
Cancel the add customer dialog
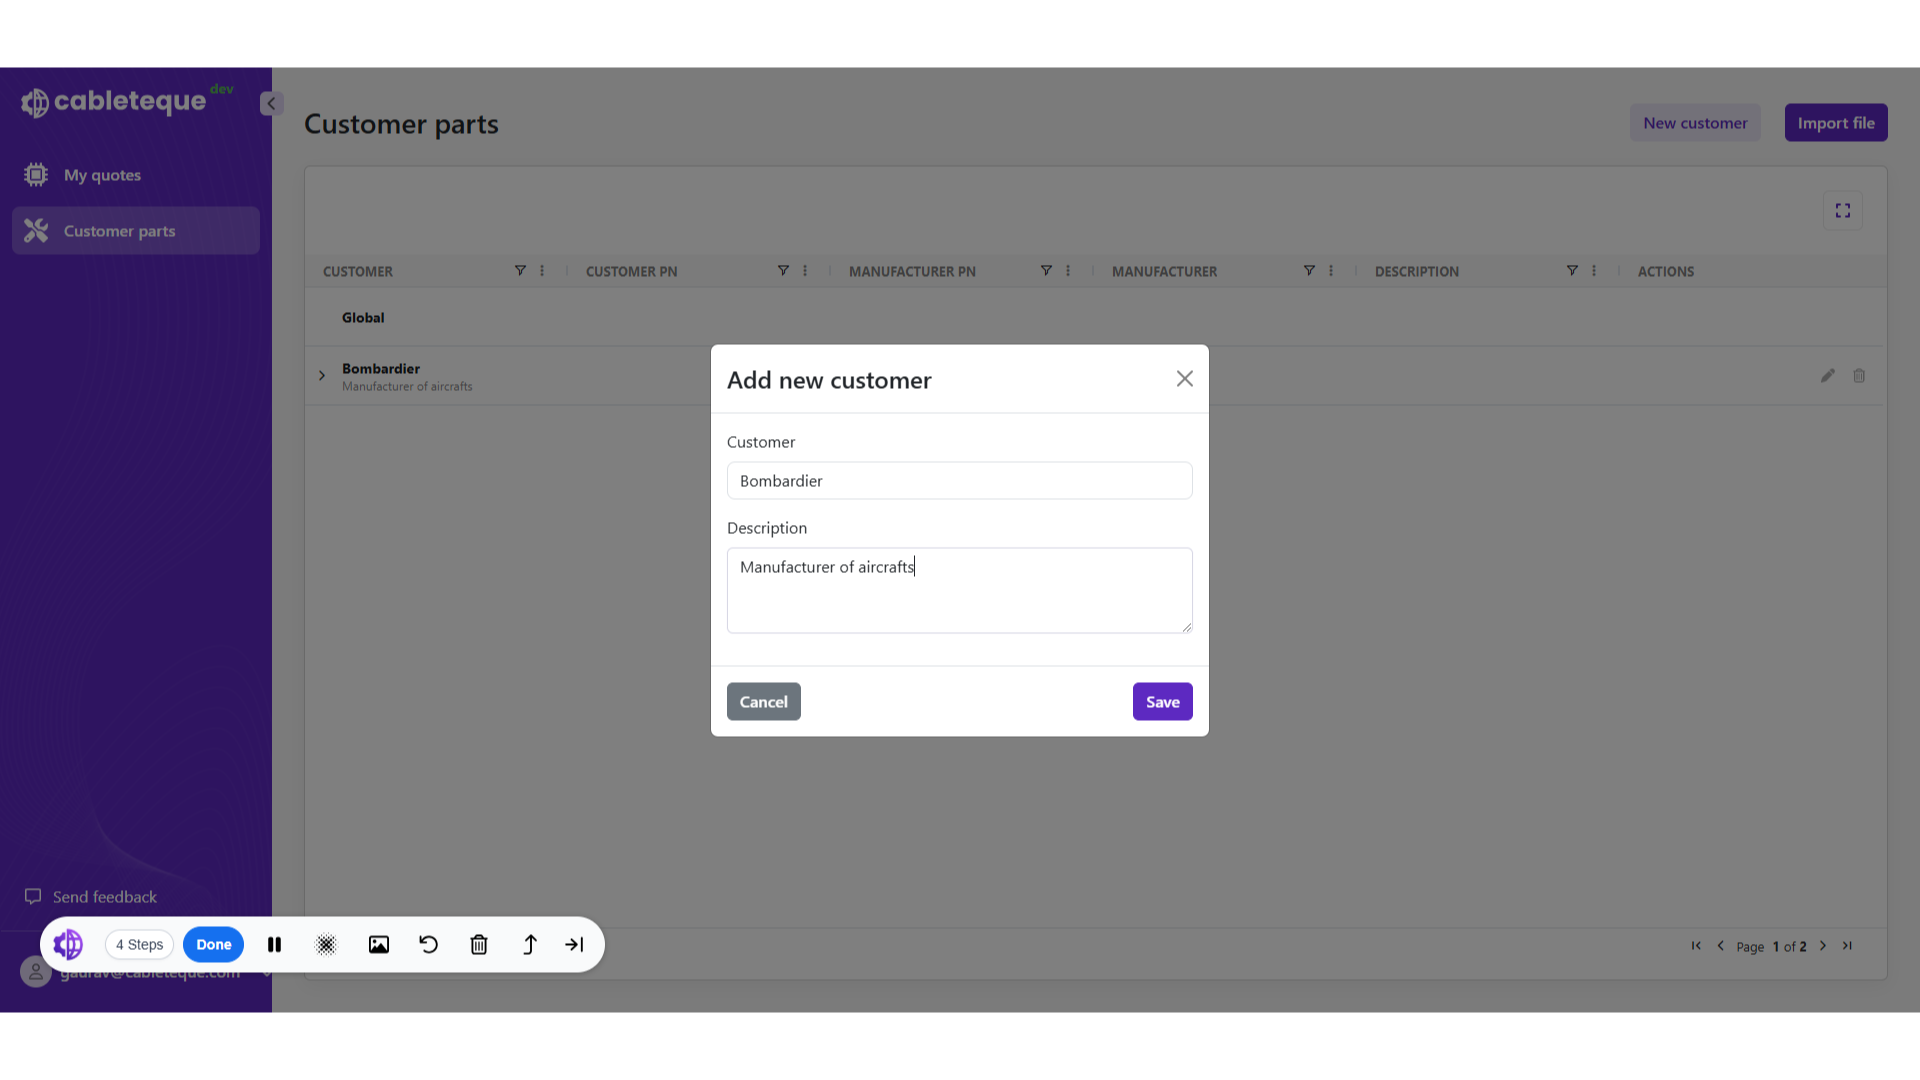click(x=763, y=702)
